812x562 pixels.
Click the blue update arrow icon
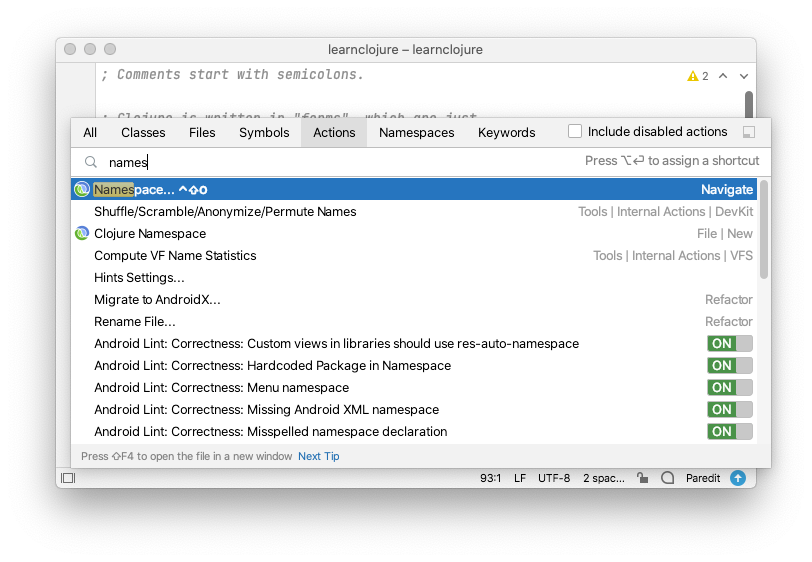coord(738,478)
